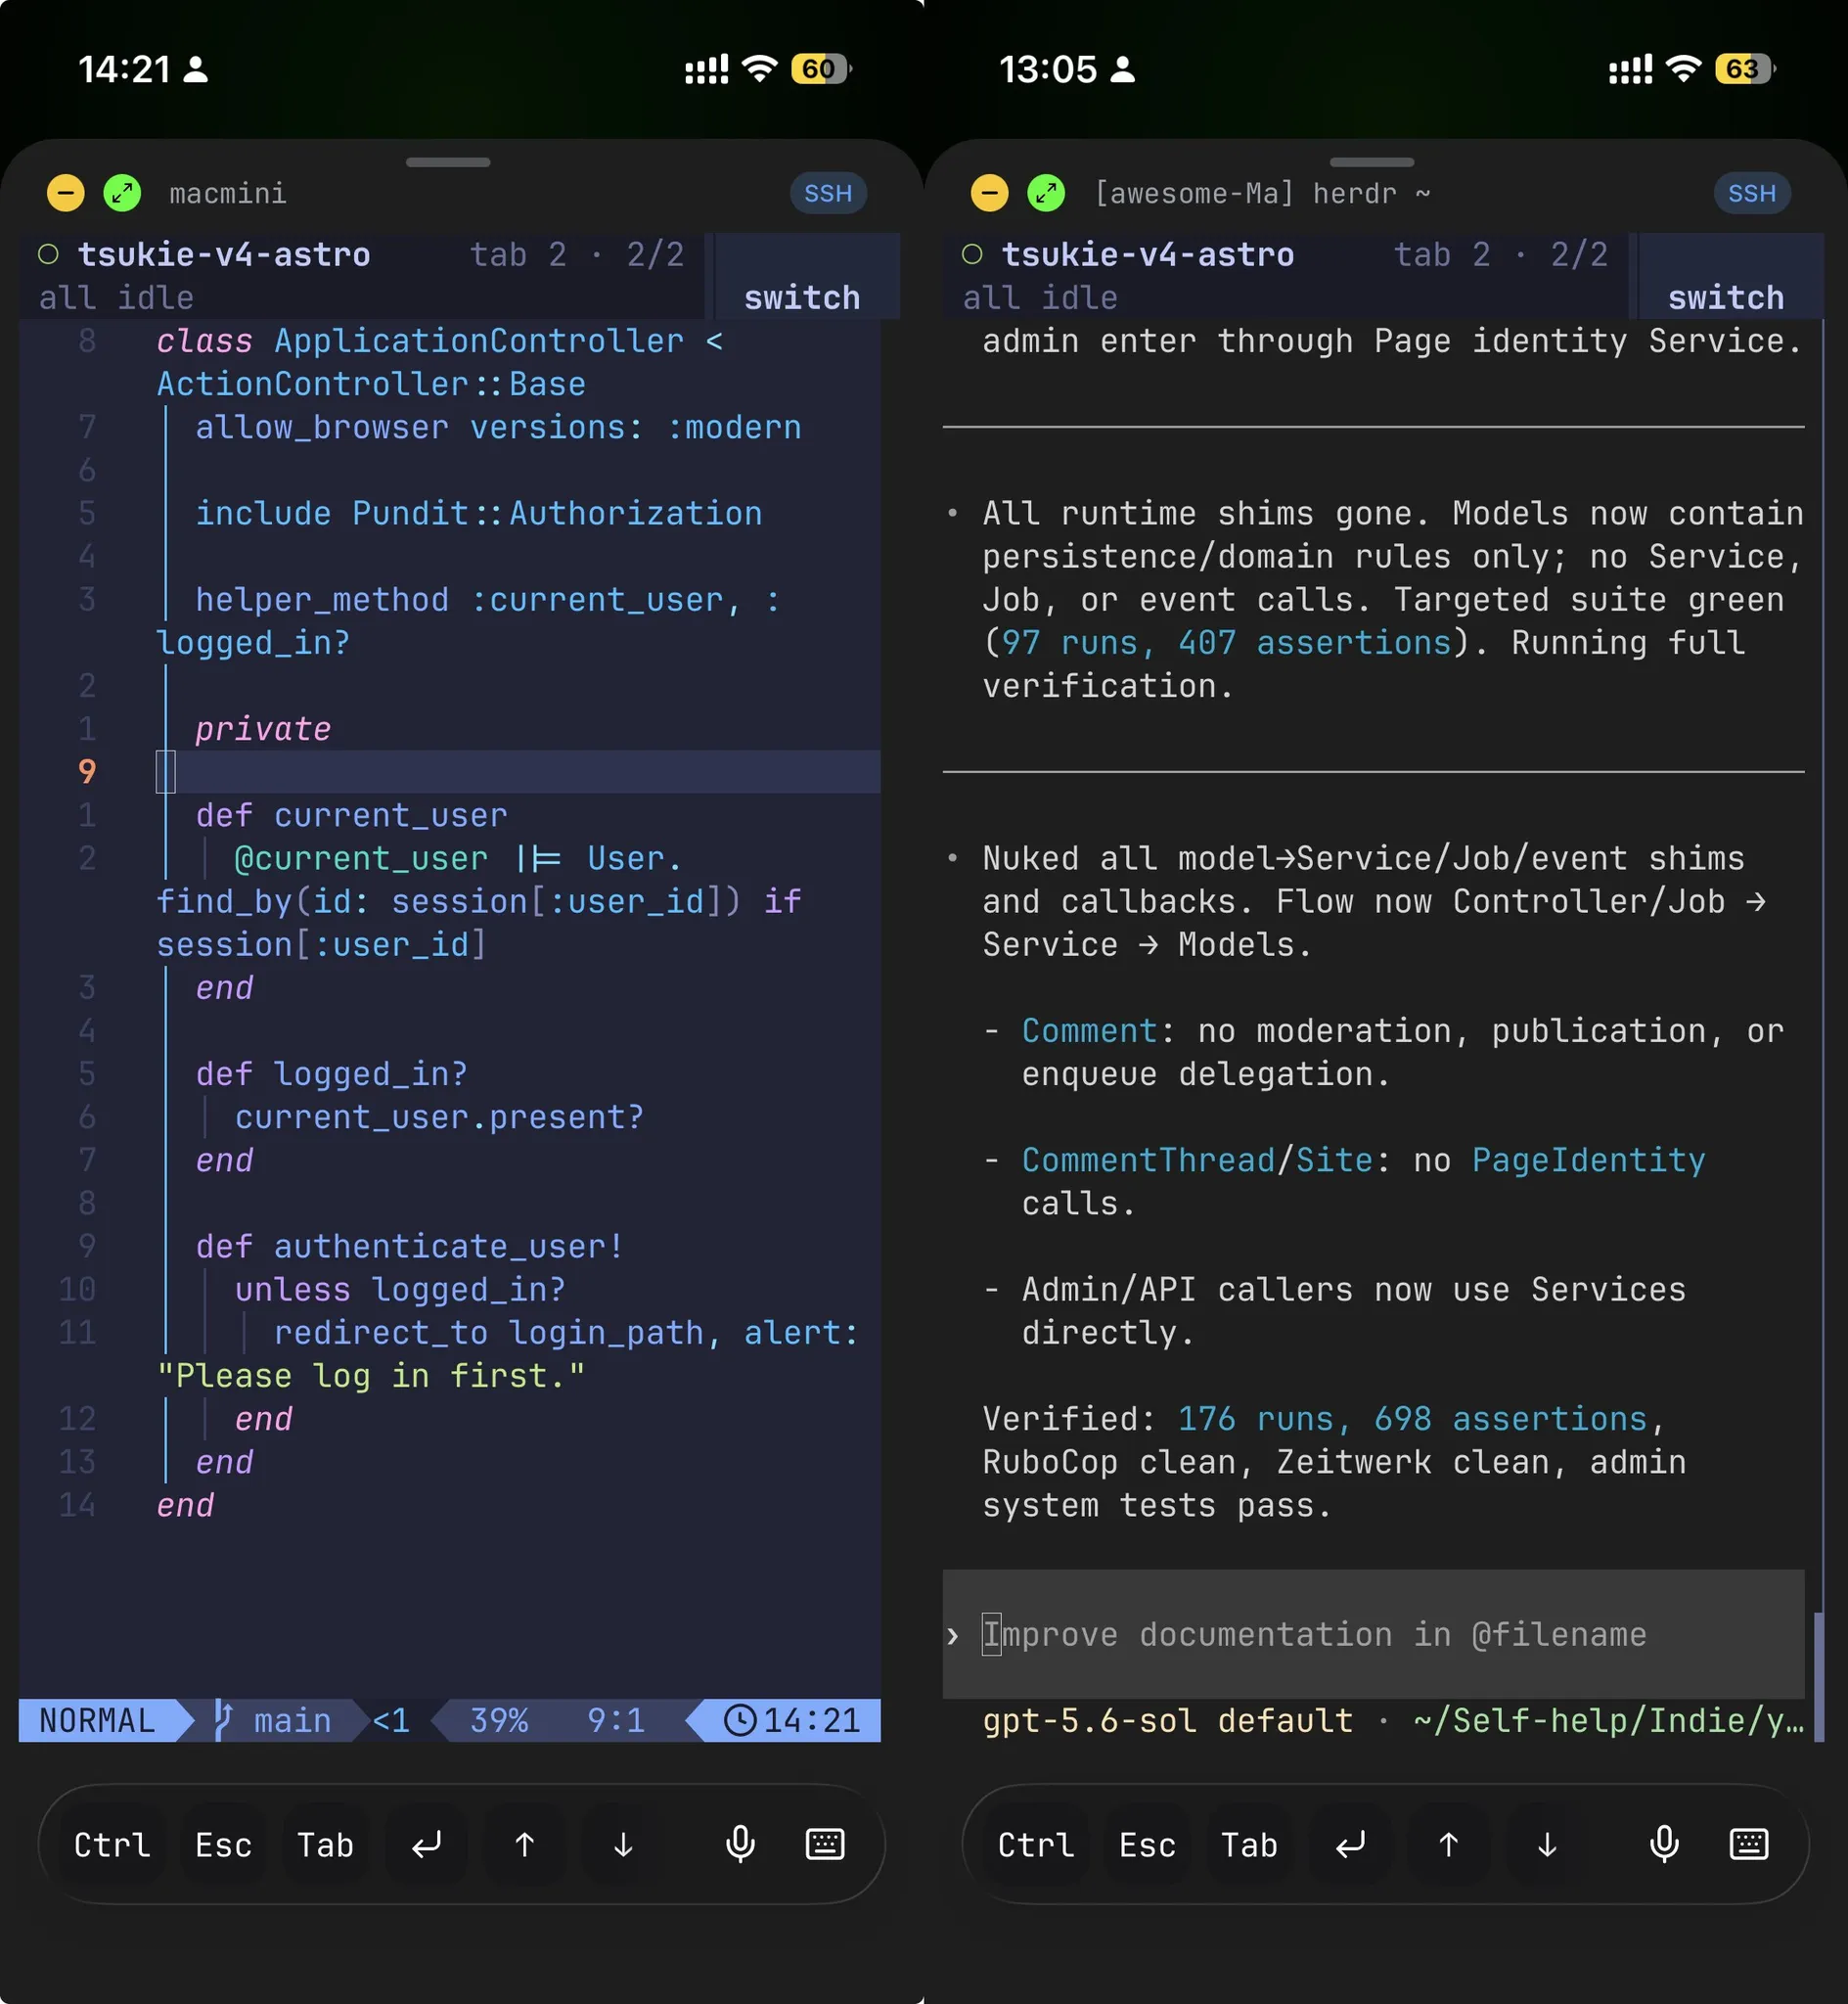Screen dimensions: 1848x2004
Task: Tap the SSH badge in macmini window
Action: point(828,193)
